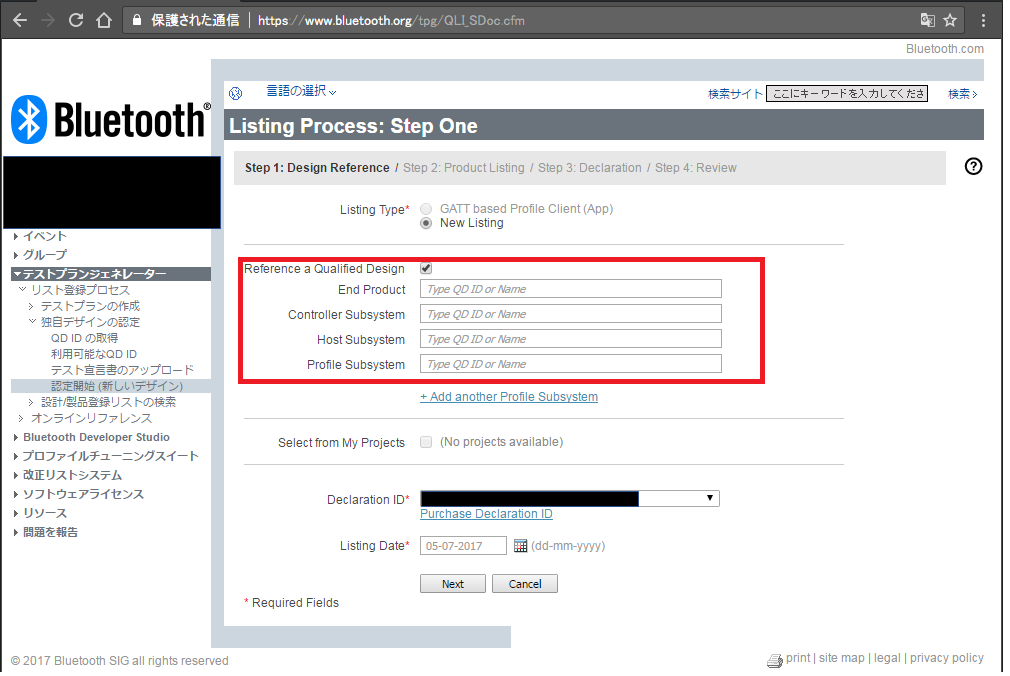Screen dimensions: 1010x676
Task: Open Bluetooth.com link at top
Action: tap(944, 49)
